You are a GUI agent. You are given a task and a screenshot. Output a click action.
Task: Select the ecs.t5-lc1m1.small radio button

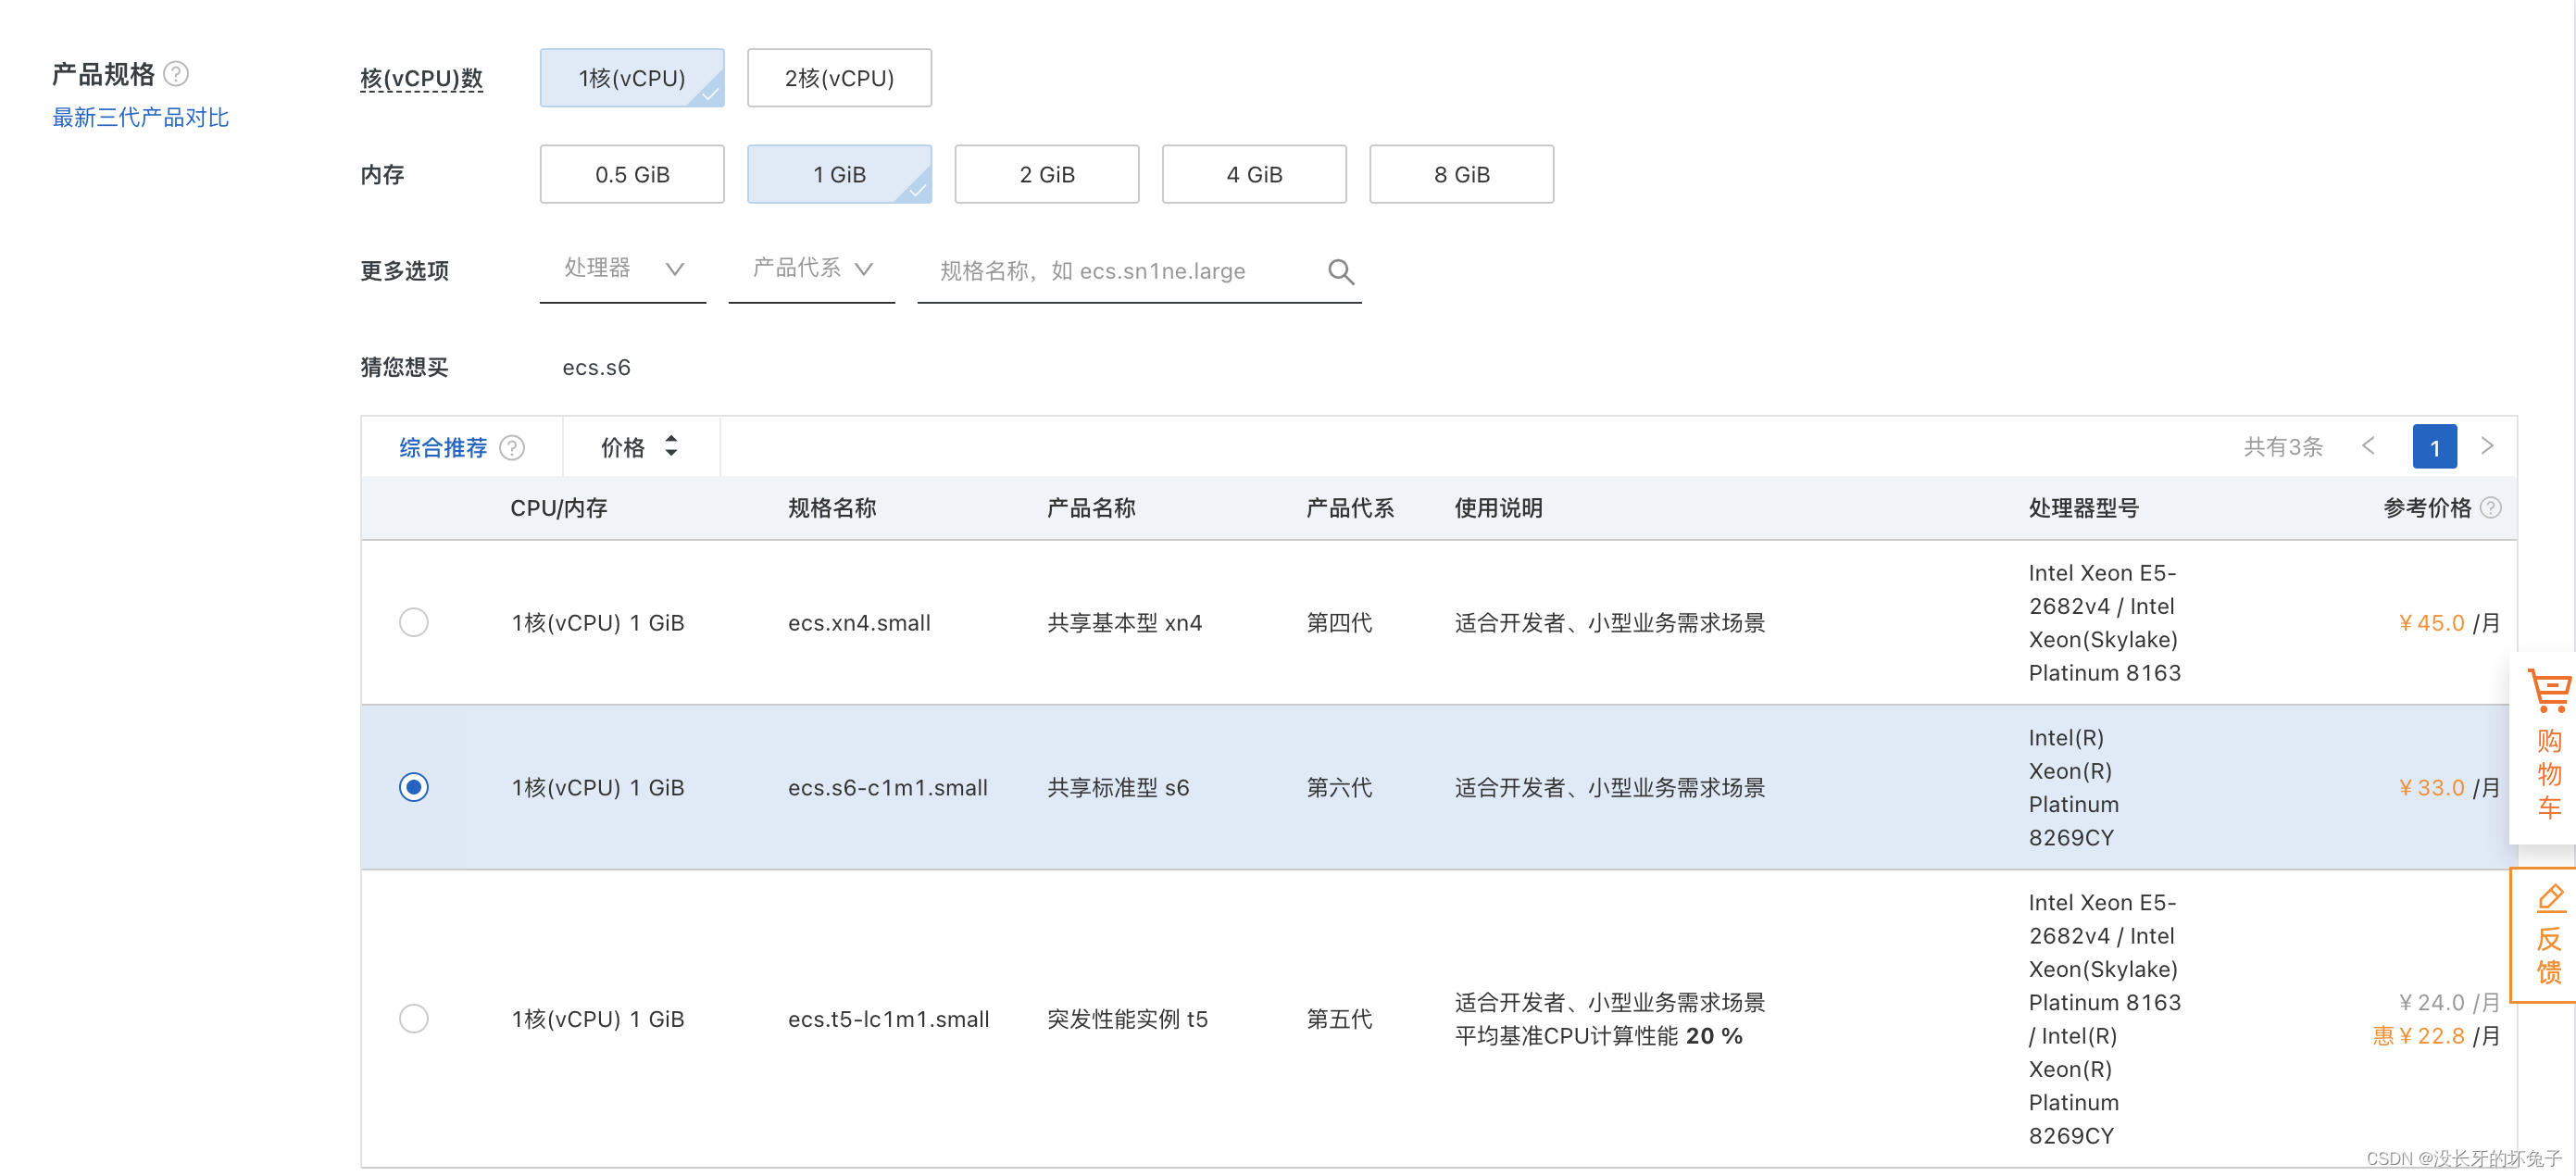pos(413,1019)
